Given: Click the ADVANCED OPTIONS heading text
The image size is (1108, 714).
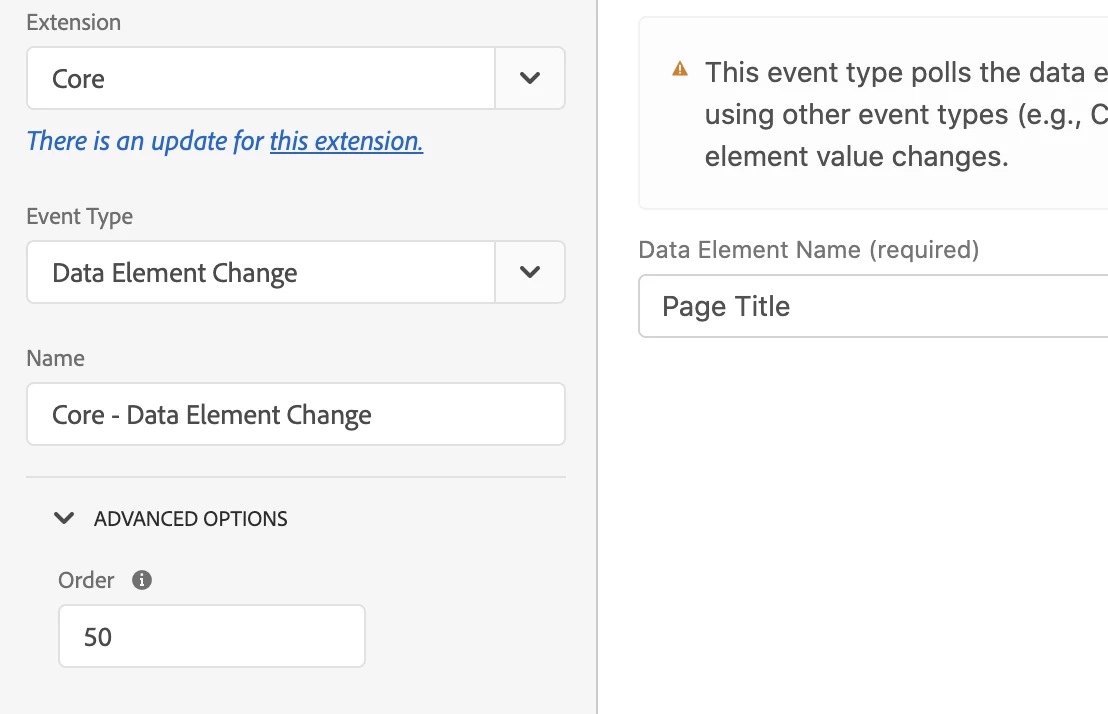Looking at the screenshot, I should (x=190, y=519).
